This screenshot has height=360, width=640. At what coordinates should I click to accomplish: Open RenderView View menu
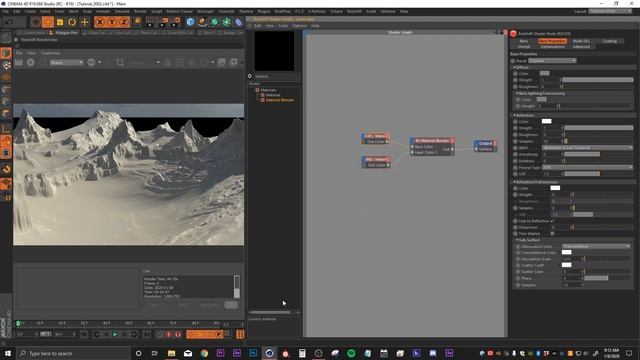[x=31, y=53]
